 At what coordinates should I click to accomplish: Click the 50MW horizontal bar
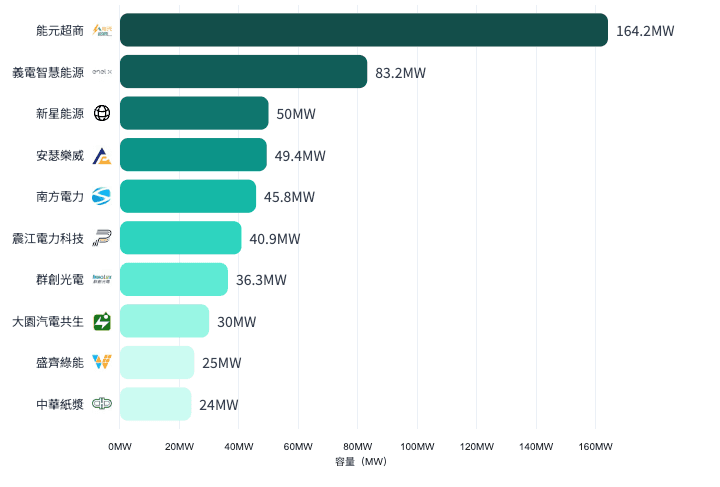tap(194, 113)
